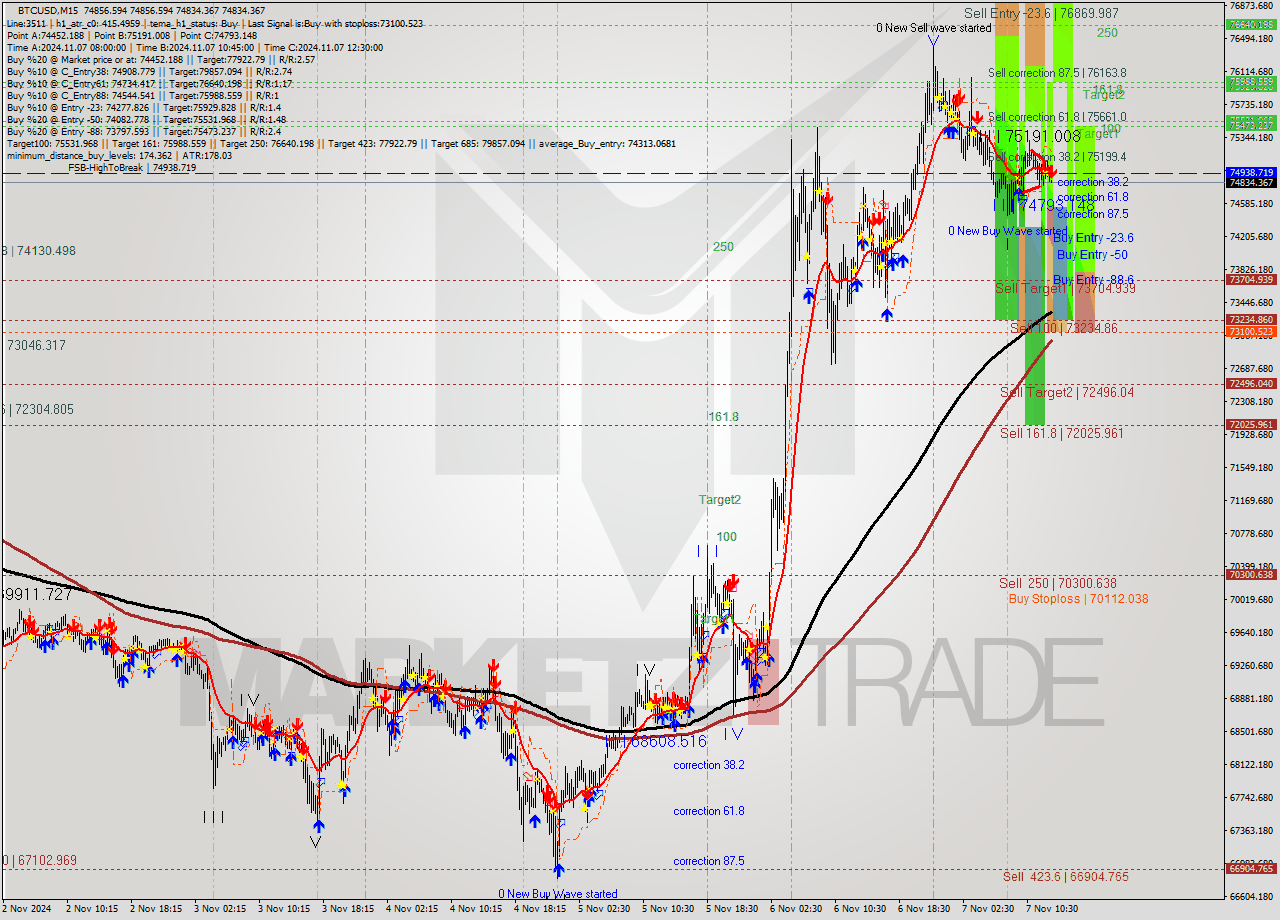This screenshot has height=920, width=1280.
Task: Click the '2 Nov 2024' time axis label
Action: pos(27,909)
